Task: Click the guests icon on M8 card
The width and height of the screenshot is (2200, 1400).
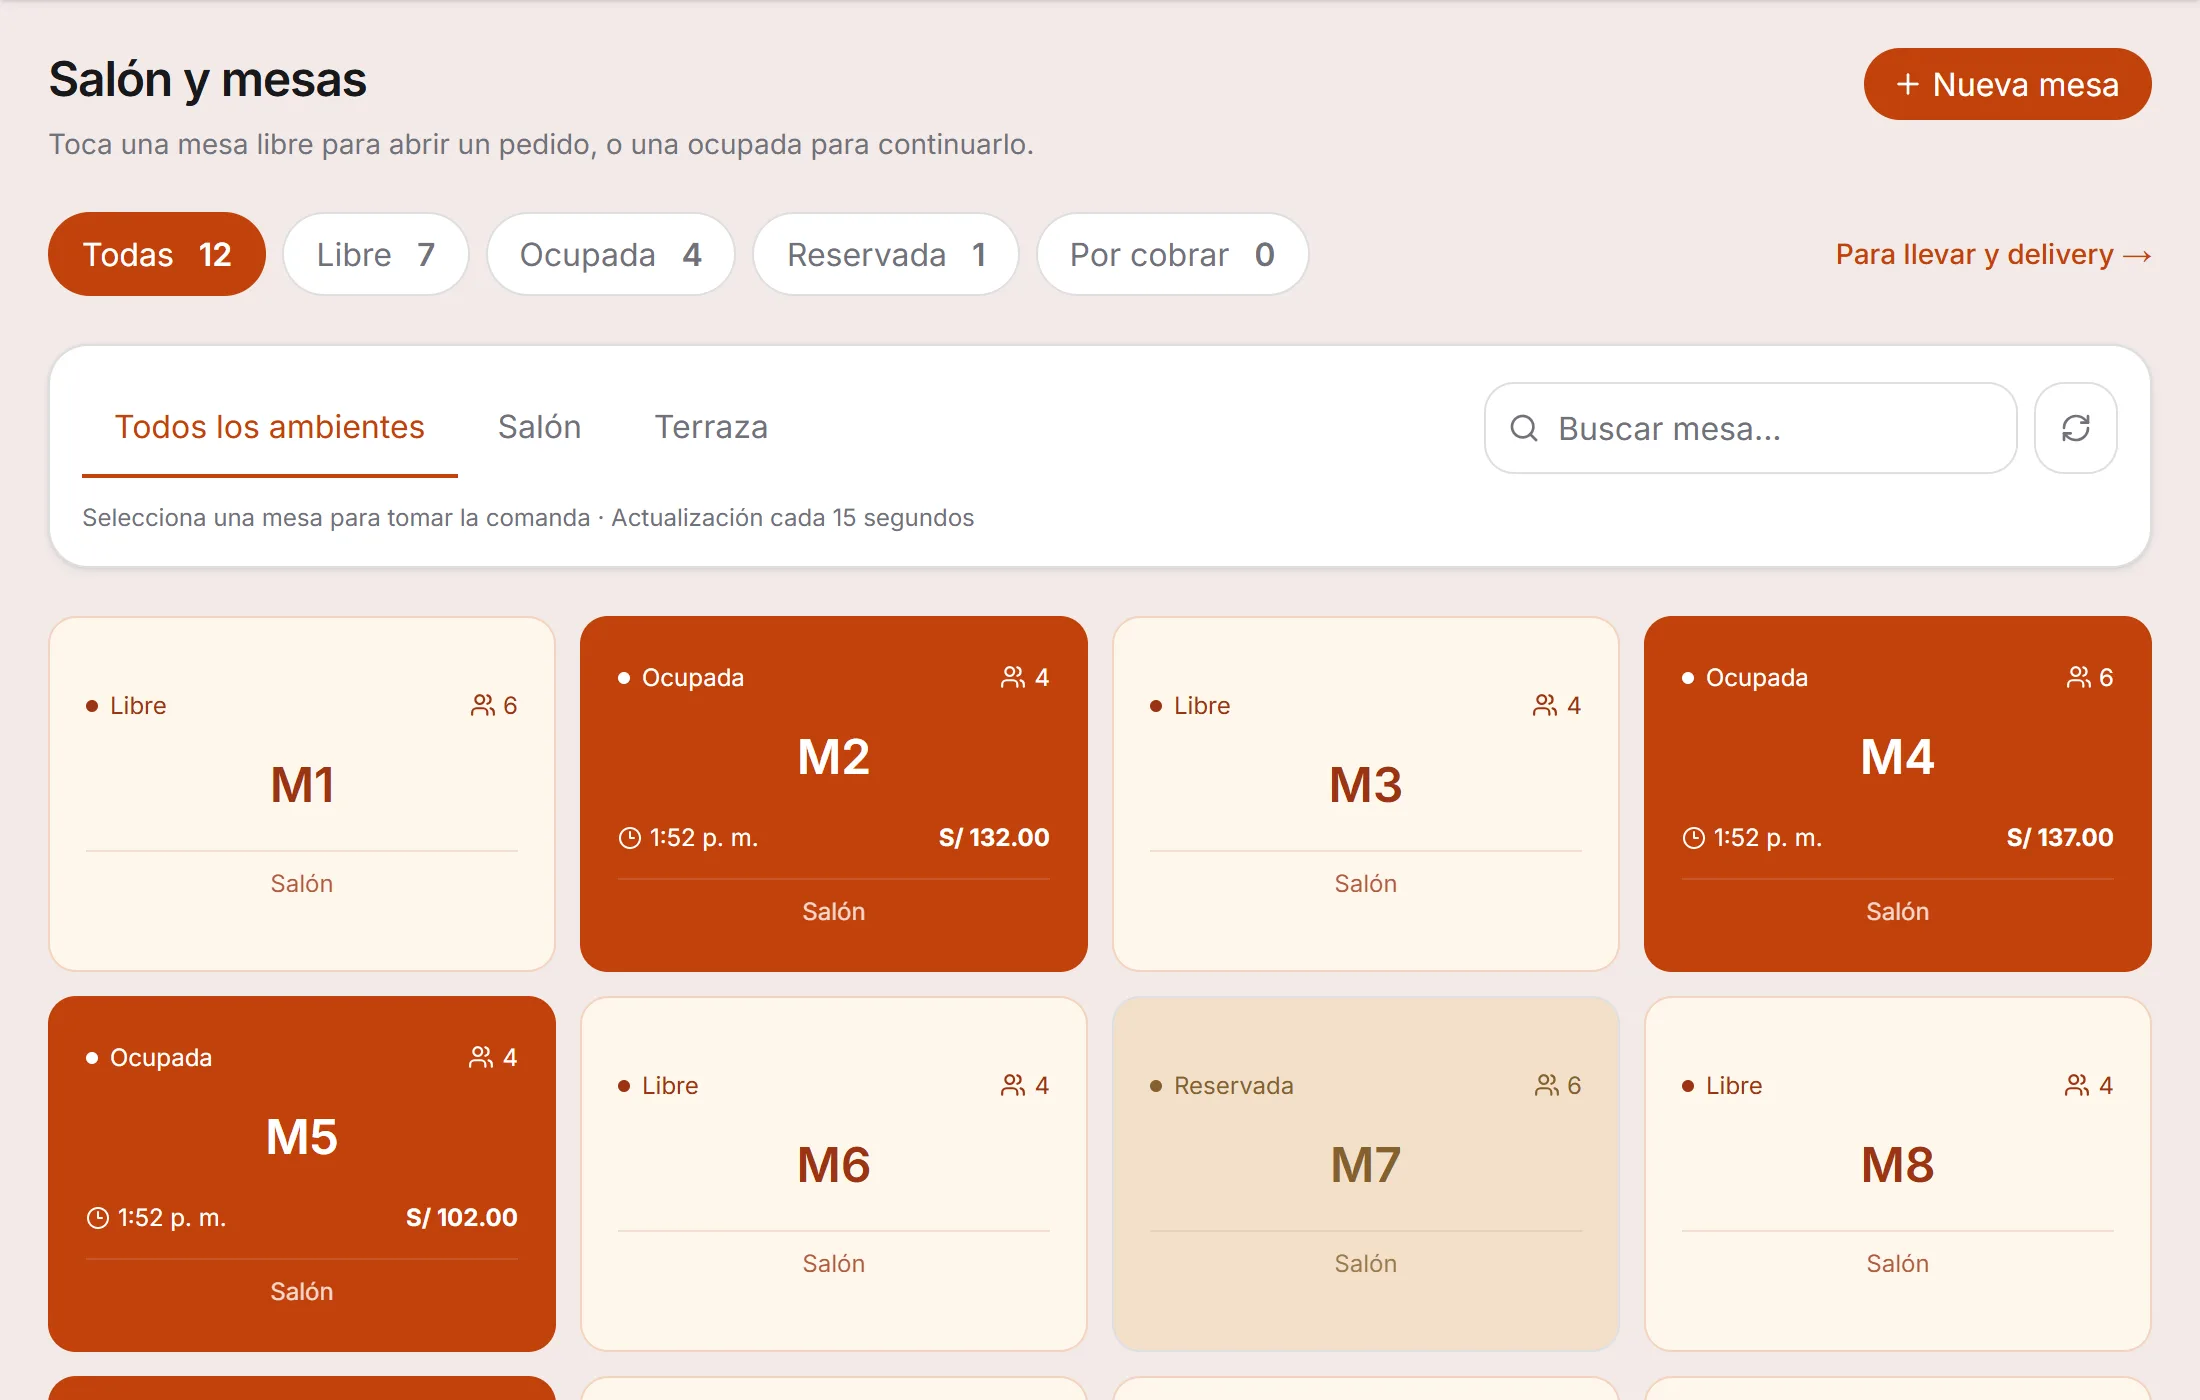Action: click(2077, 1086)
